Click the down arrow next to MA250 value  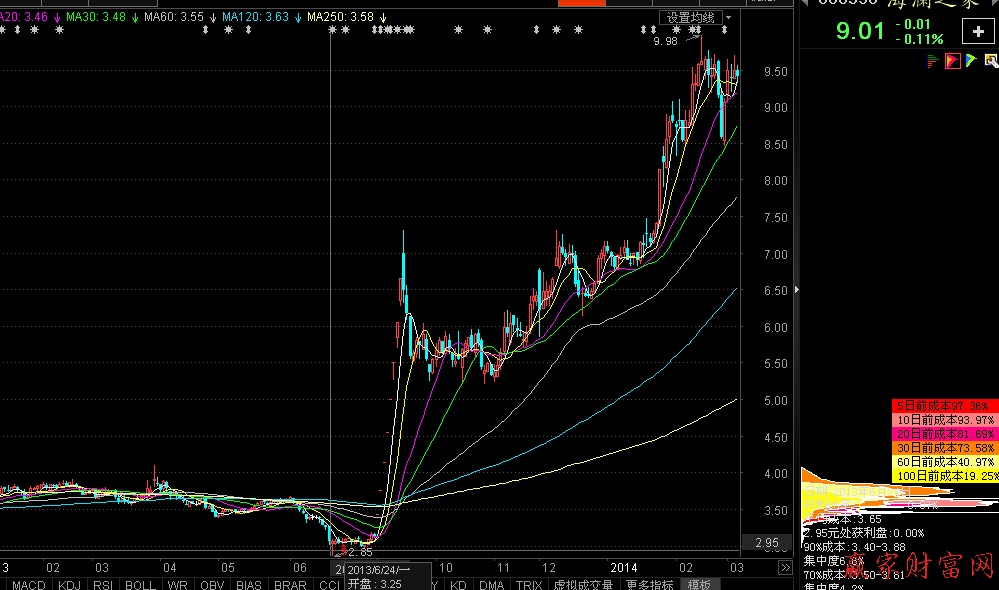382,17
